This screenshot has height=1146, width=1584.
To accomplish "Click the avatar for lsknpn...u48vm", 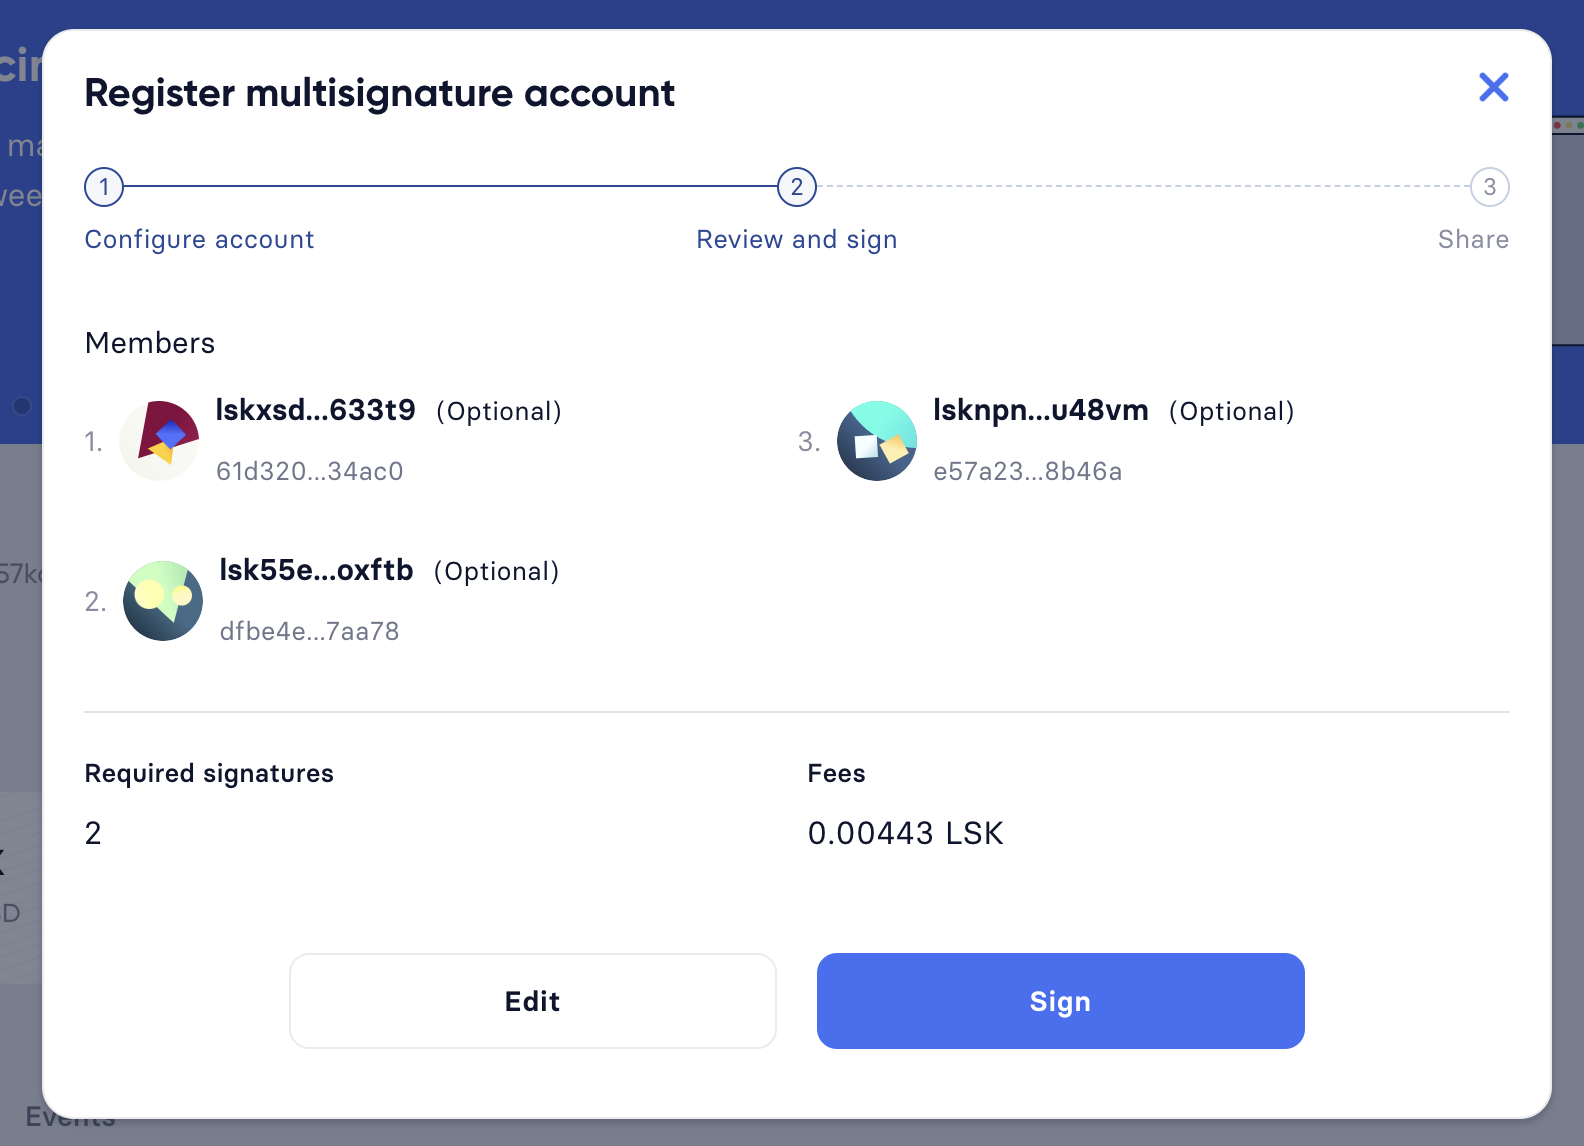I will [x=877, y=441].
